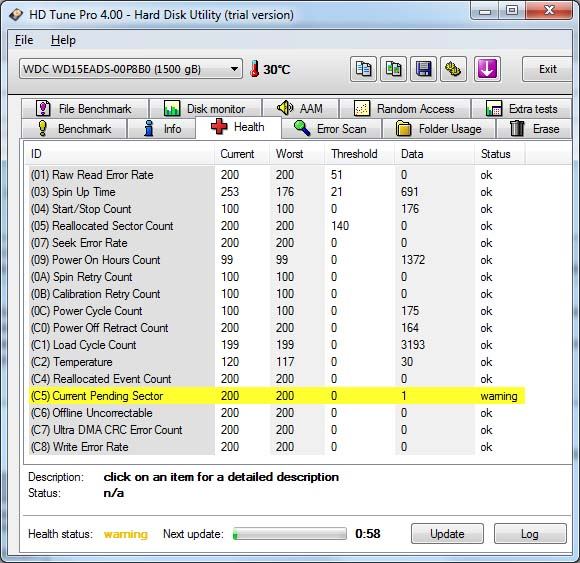Switch to the File Benchmark tab
Viewport: 580px width, 563px height.
(x=85, y=109)
